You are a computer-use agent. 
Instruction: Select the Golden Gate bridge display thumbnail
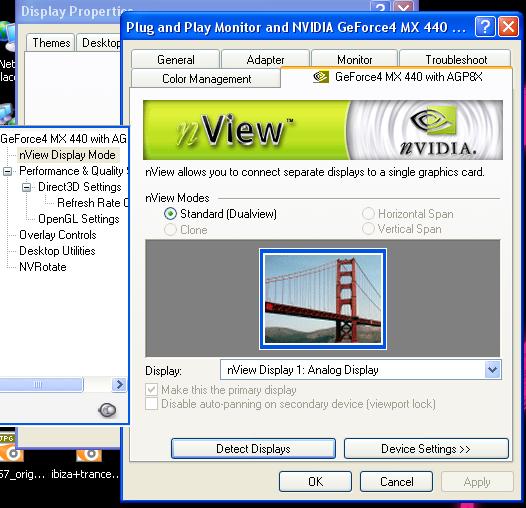pos(323,299)
